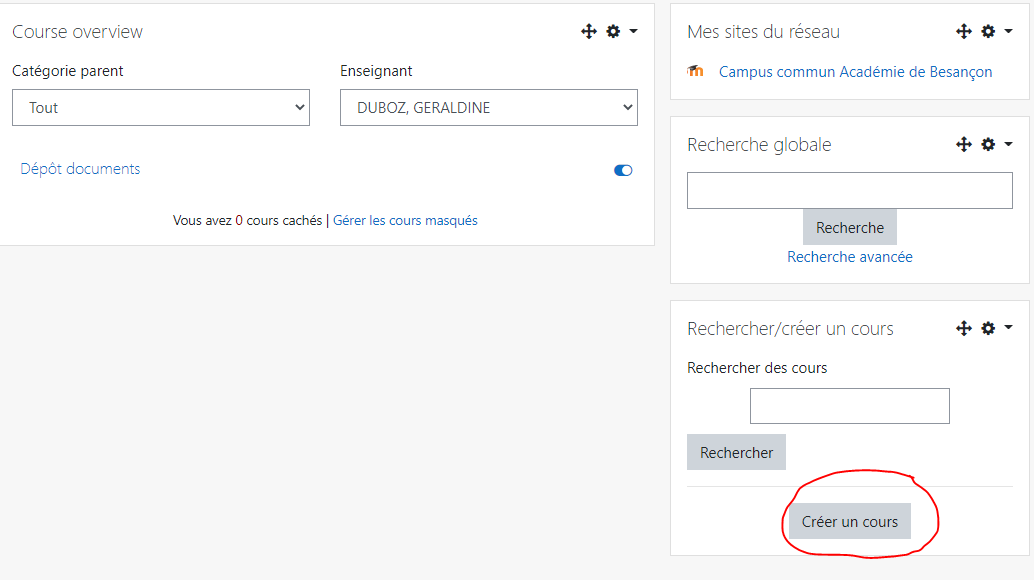
Task: Open the Catégorie parent dropdown showing Tout
Action: click(x=161, y=107)
